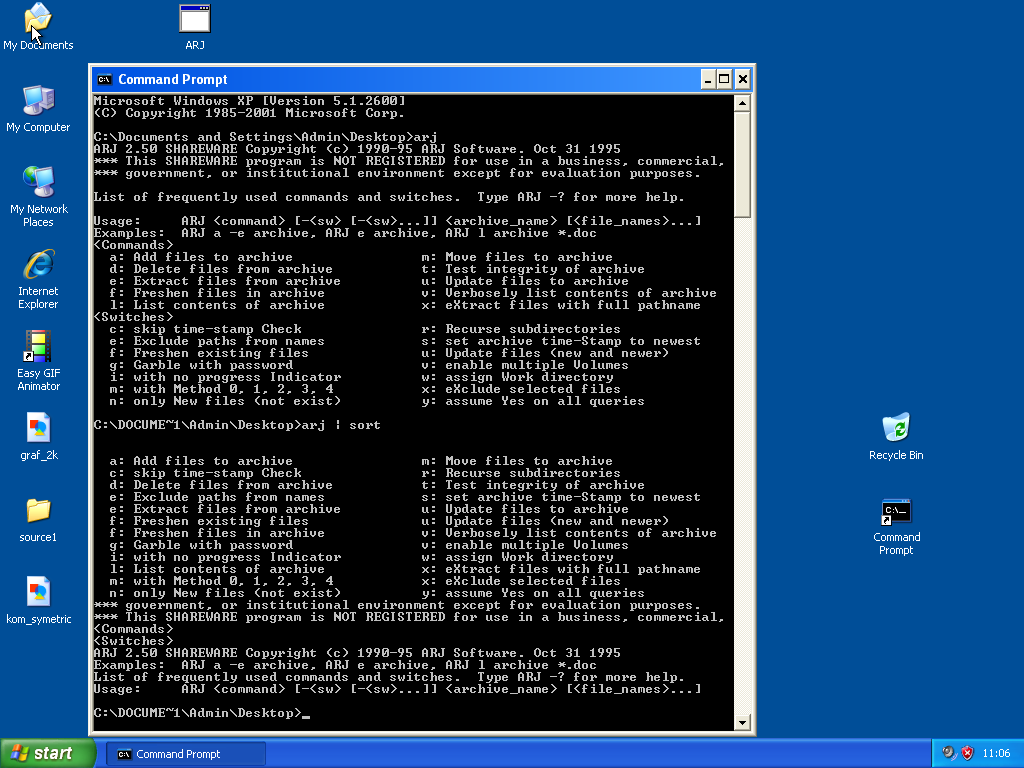Close the Command Prompt window
Image resolution: width=1024 pixels, height=768 pixels.
click(743, 80)
